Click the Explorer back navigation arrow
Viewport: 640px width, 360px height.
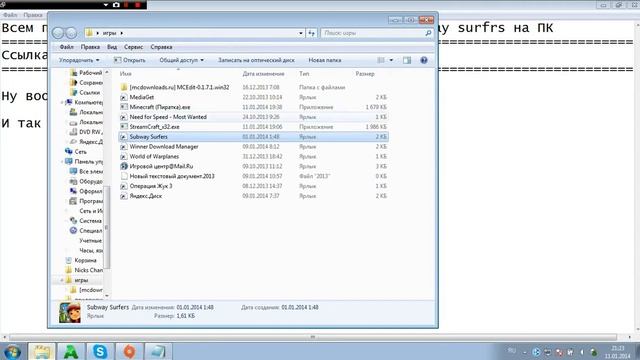click(58, 33)
